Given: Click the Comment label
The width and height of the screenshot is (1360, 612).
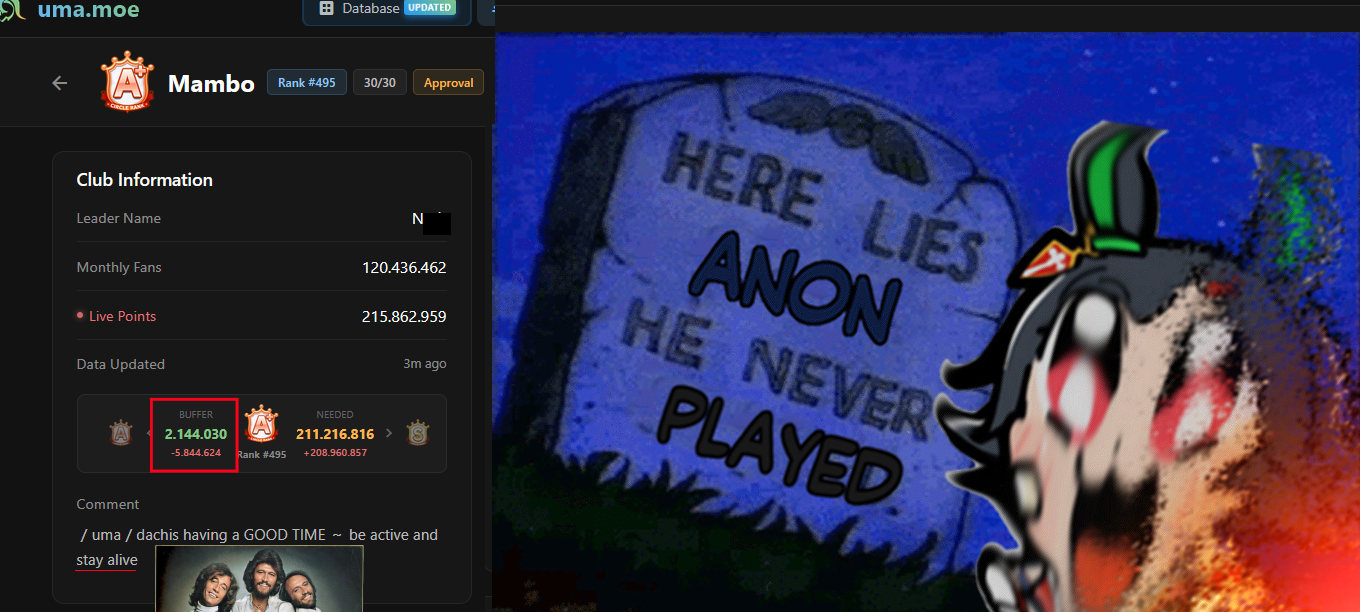Looking at the screenshot, I should coord(108,504).
